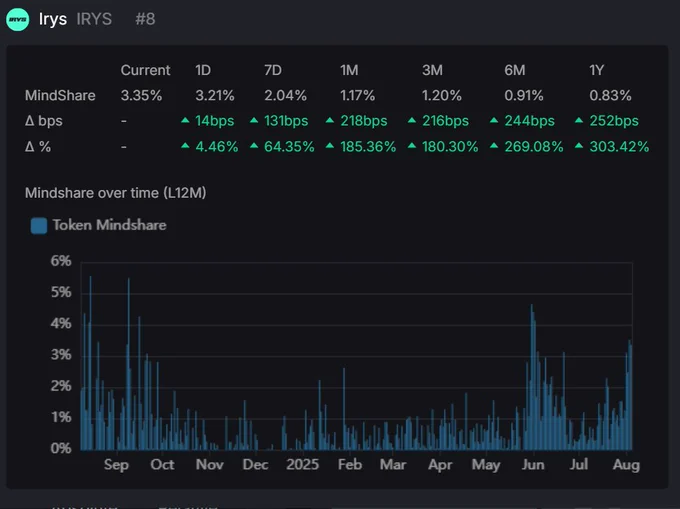Click the 1D mindshare value 3.21%

(x=215, y=95)
